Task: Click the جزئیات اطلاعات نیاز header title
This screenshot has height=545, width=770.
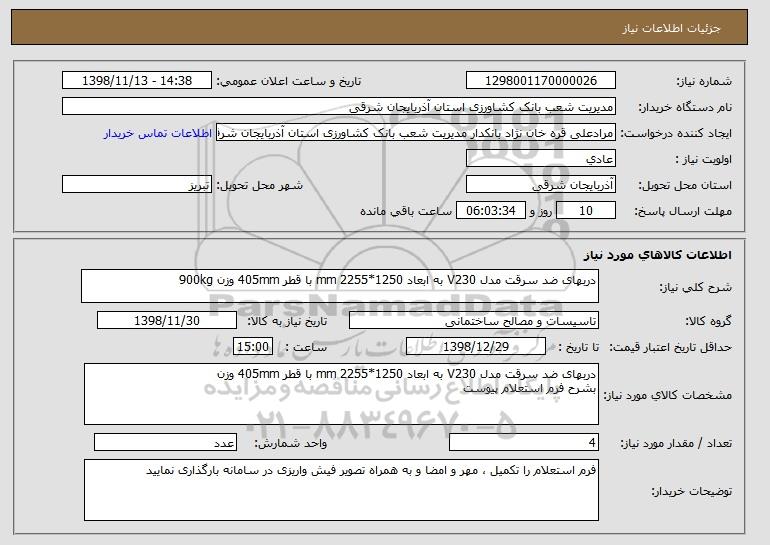Action: (671, 28)
